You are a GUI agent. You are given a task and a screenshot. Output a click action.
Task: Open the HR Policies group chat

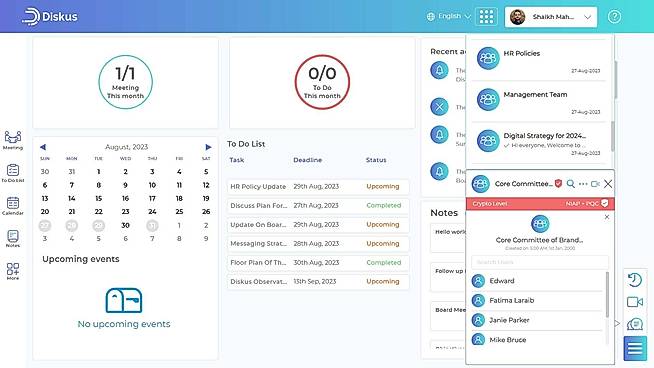[539, 60]
